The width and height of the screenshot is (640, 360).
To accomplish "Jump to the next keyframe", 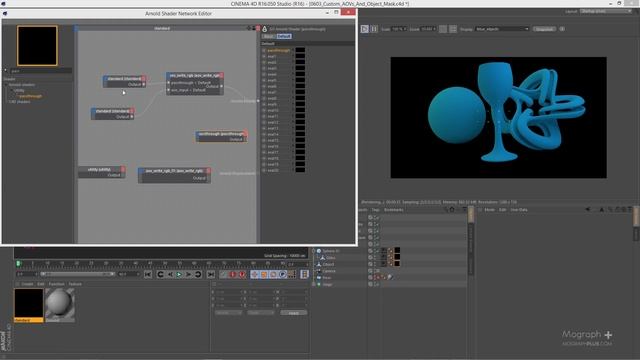I will point(198,274).
